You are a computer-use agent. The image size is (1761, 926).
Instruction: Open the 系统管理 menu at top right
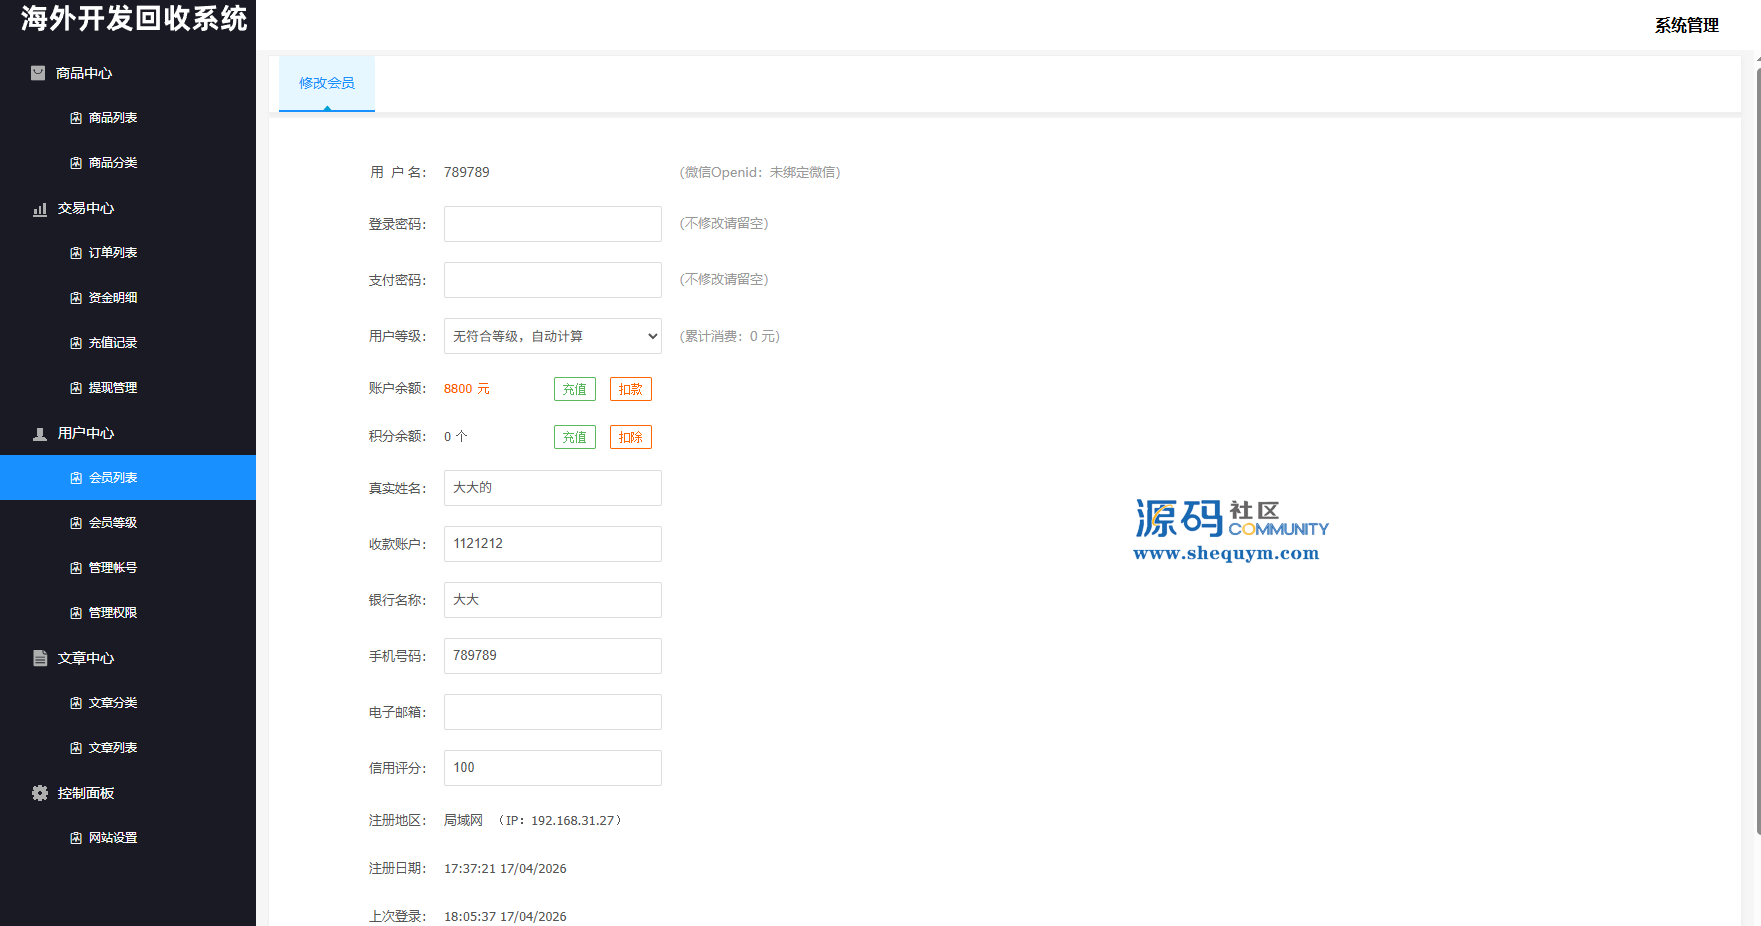coord(1686,25)
